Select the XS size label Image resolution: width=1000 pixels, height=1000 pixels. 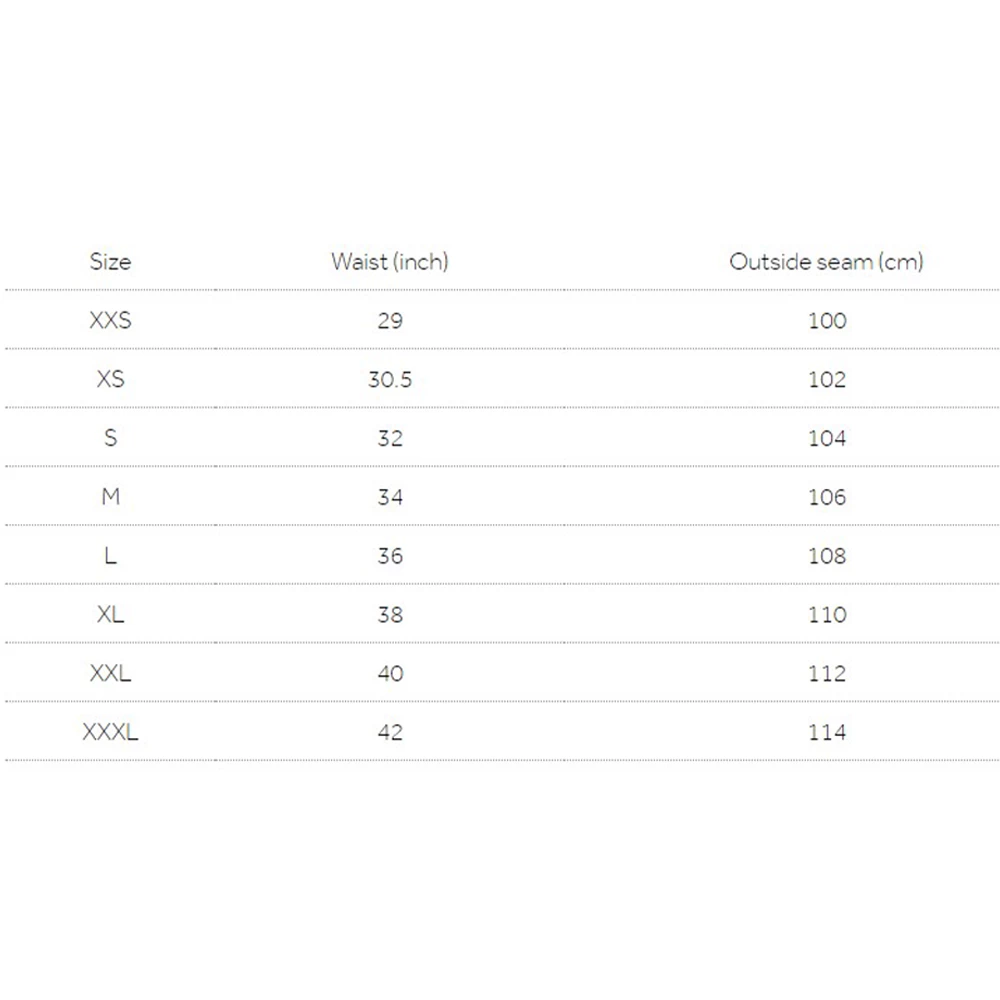110,380
